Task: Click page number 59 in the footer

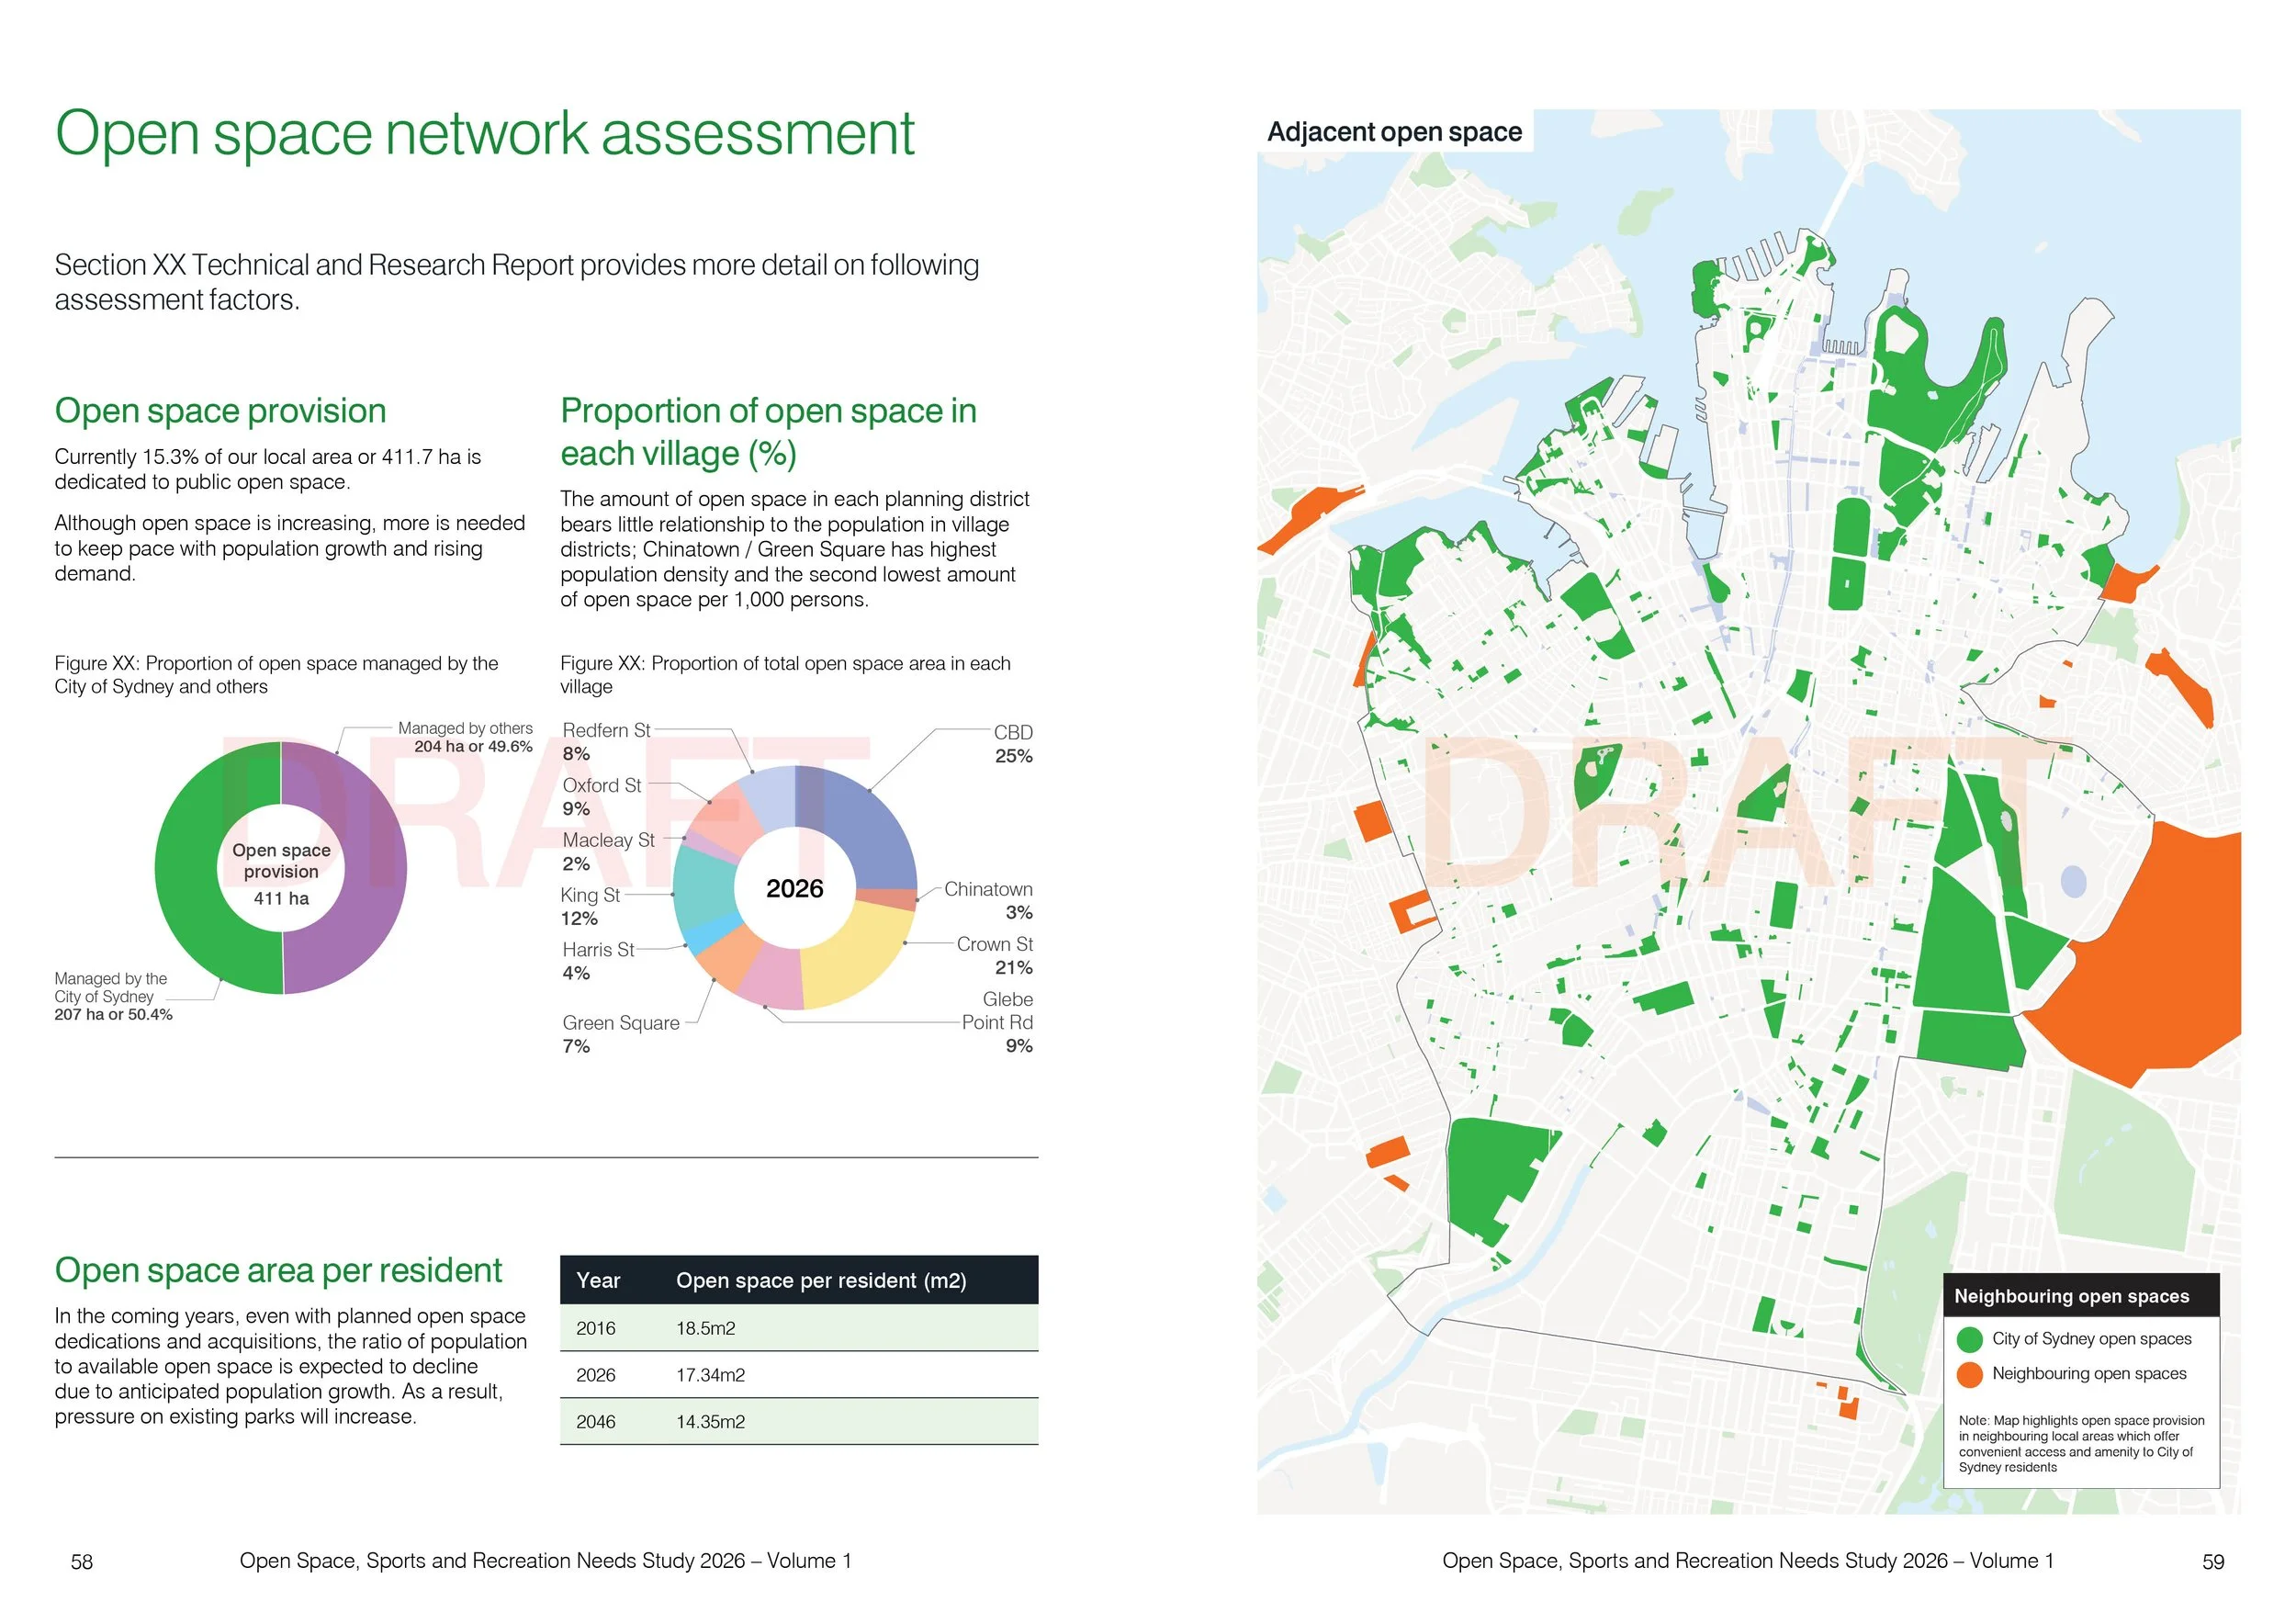Action: tap(2212, 1561)
